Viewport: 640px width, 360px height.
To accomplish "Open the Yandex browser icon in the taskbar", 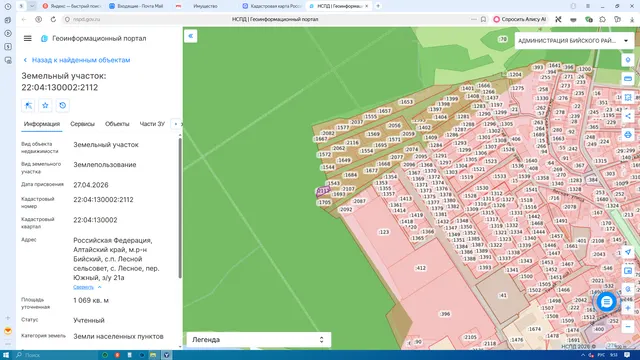I will click(167, 355).
